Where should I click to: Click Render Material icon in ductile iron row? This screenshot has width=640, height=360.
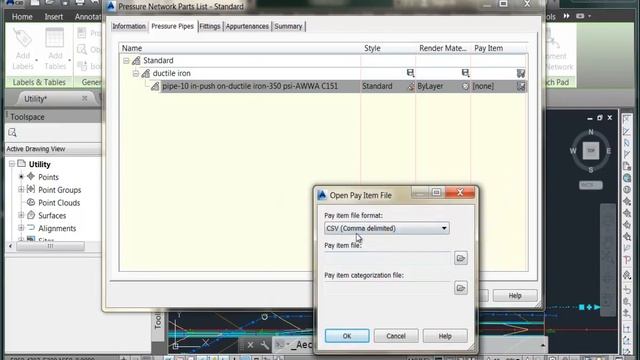coord(465,73)
